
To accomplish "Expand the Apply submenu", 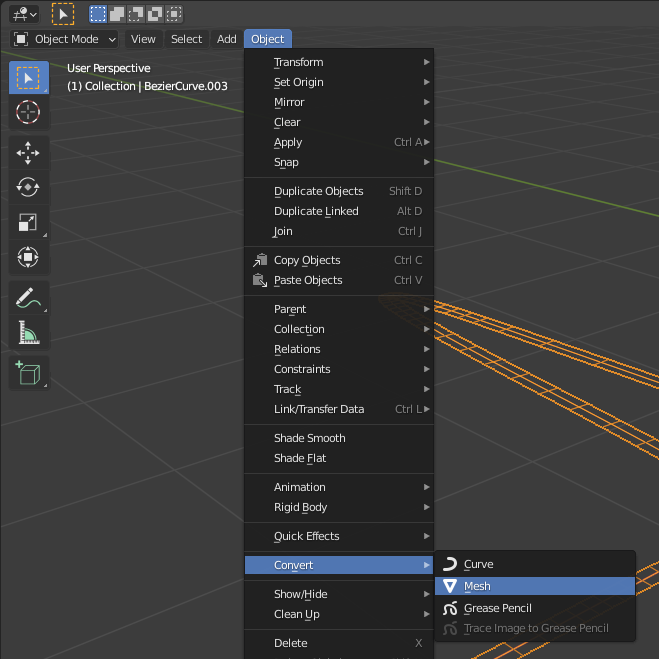I will pyautogui.click(x=339, y=142).
